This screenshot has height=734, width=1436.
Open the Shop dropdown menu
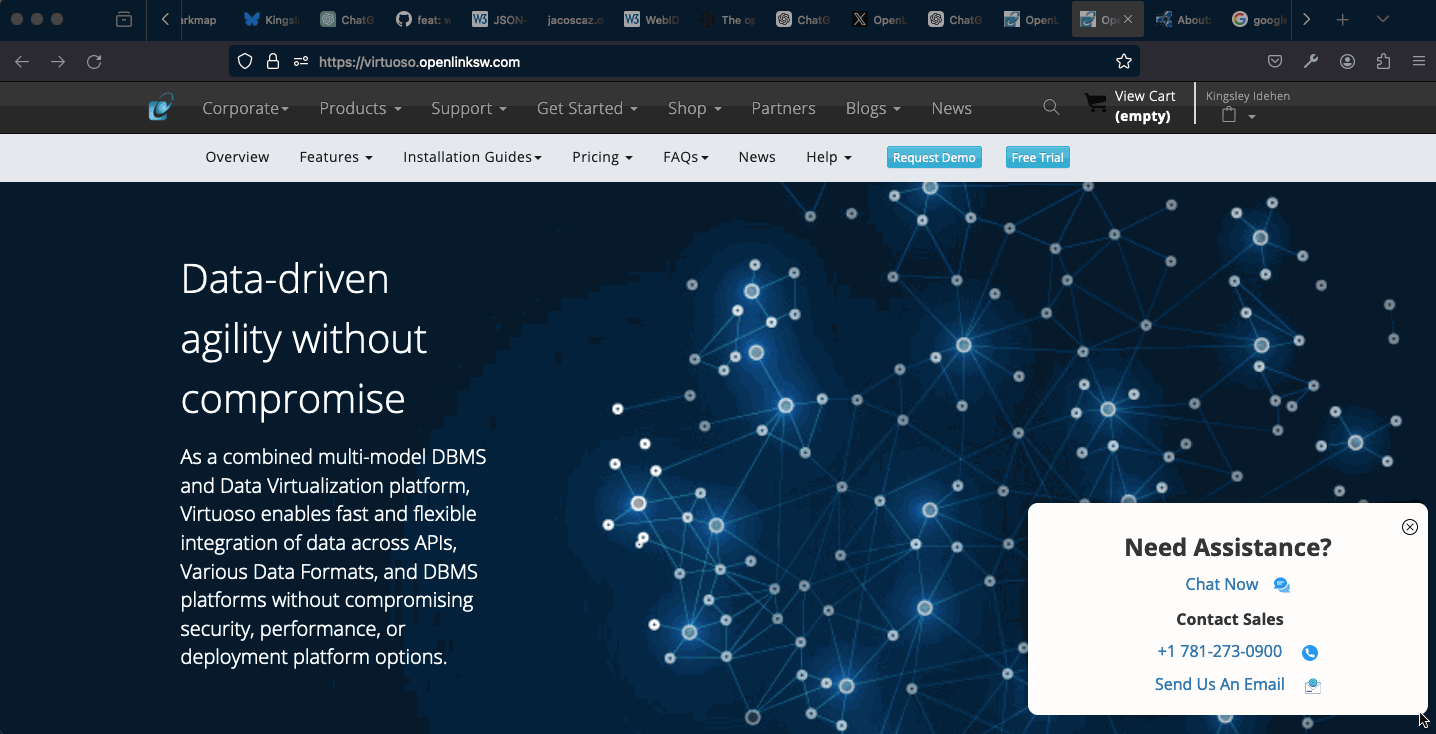pyautogui.click(x=695, y=108)
